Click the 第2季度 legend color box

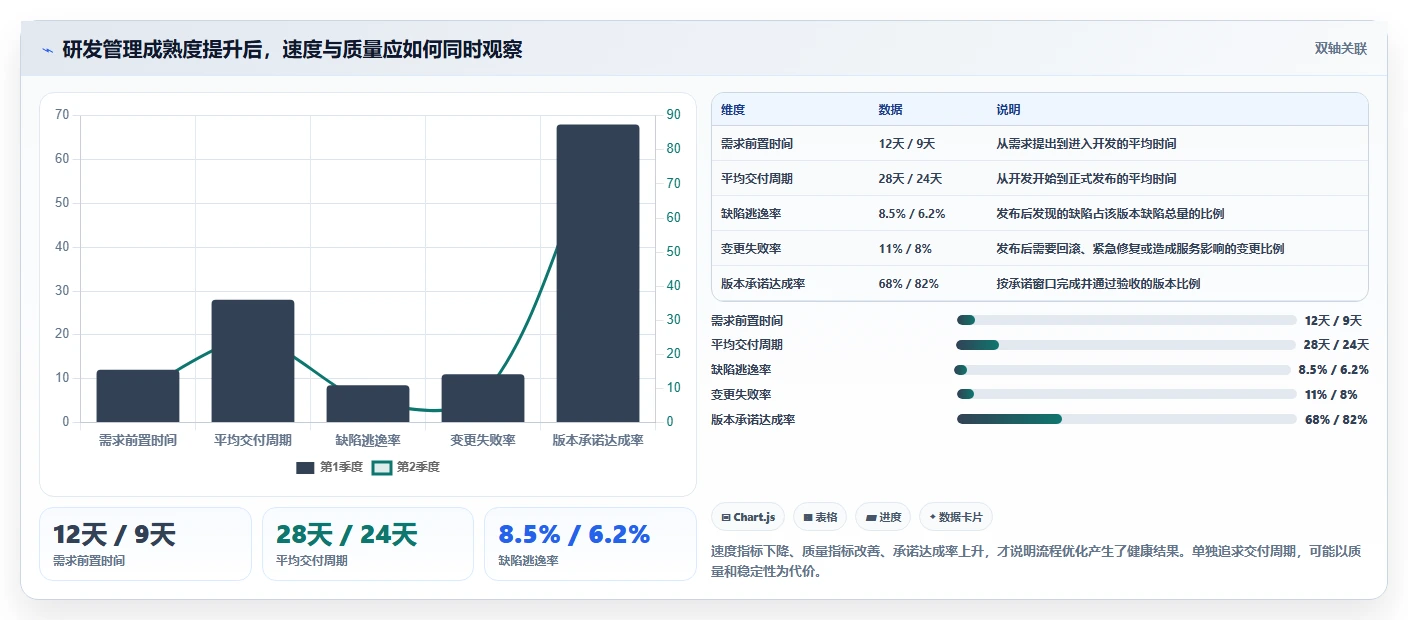point(382,467)
